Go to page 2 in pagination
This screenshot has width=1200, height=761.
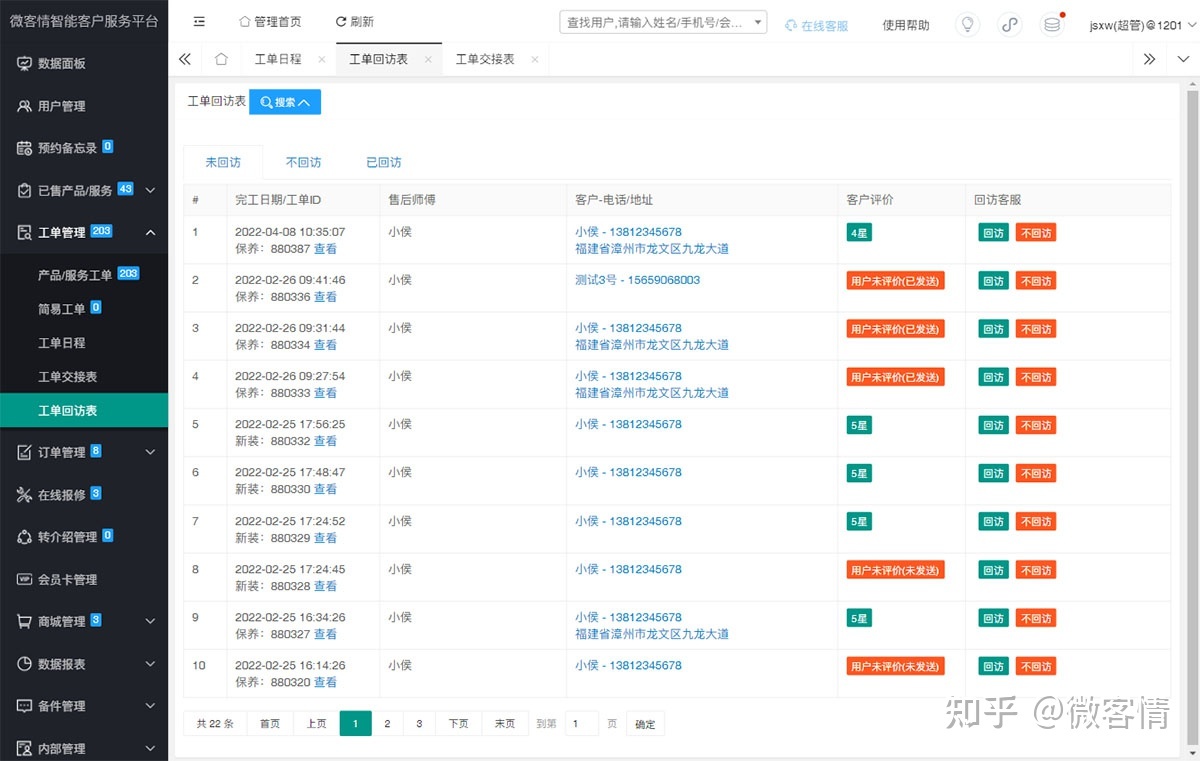pos(387,724)
